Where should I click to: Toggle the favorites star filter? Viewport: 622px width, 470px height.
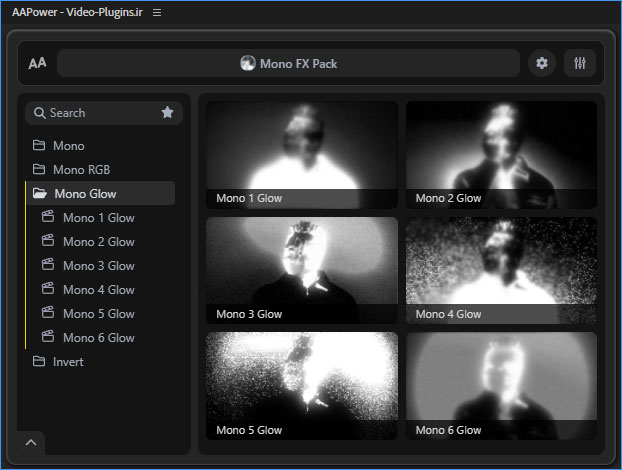point(167,113)
